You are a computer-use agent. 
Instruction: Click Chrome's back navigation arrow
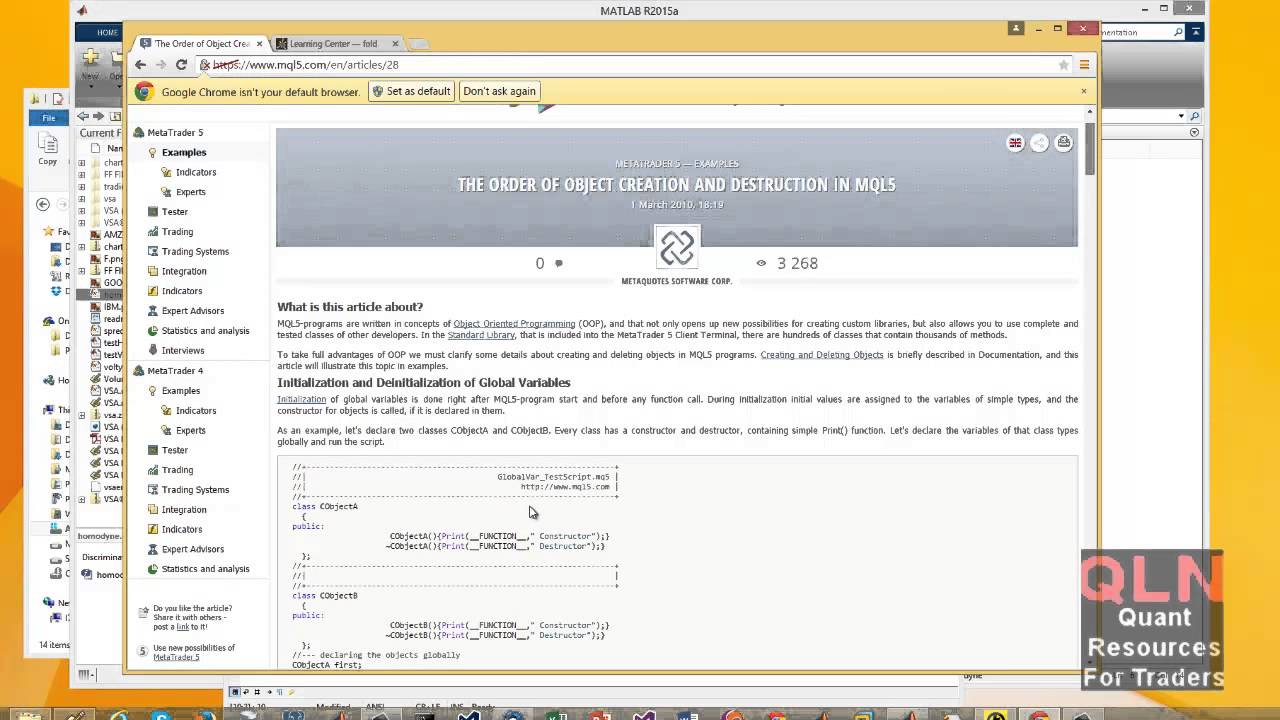tap(141, 65)
